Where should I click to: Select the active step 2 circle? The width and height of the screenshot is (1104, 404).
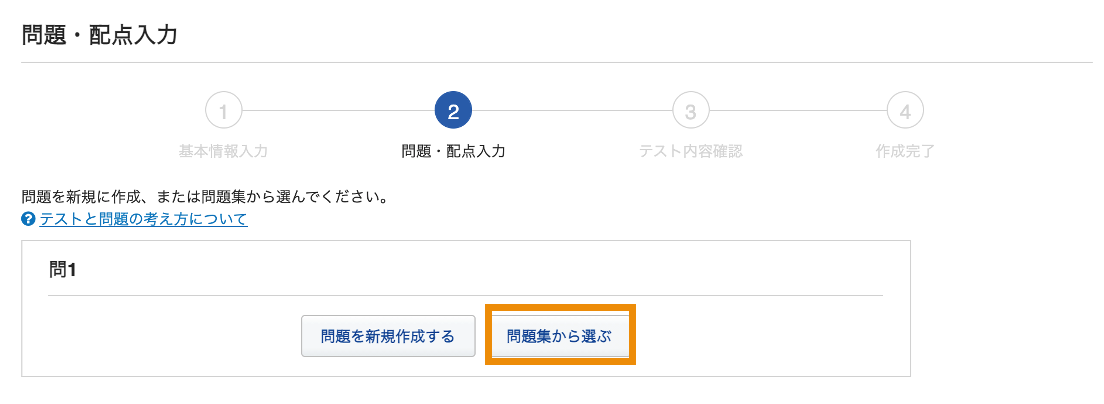[453, 111]
